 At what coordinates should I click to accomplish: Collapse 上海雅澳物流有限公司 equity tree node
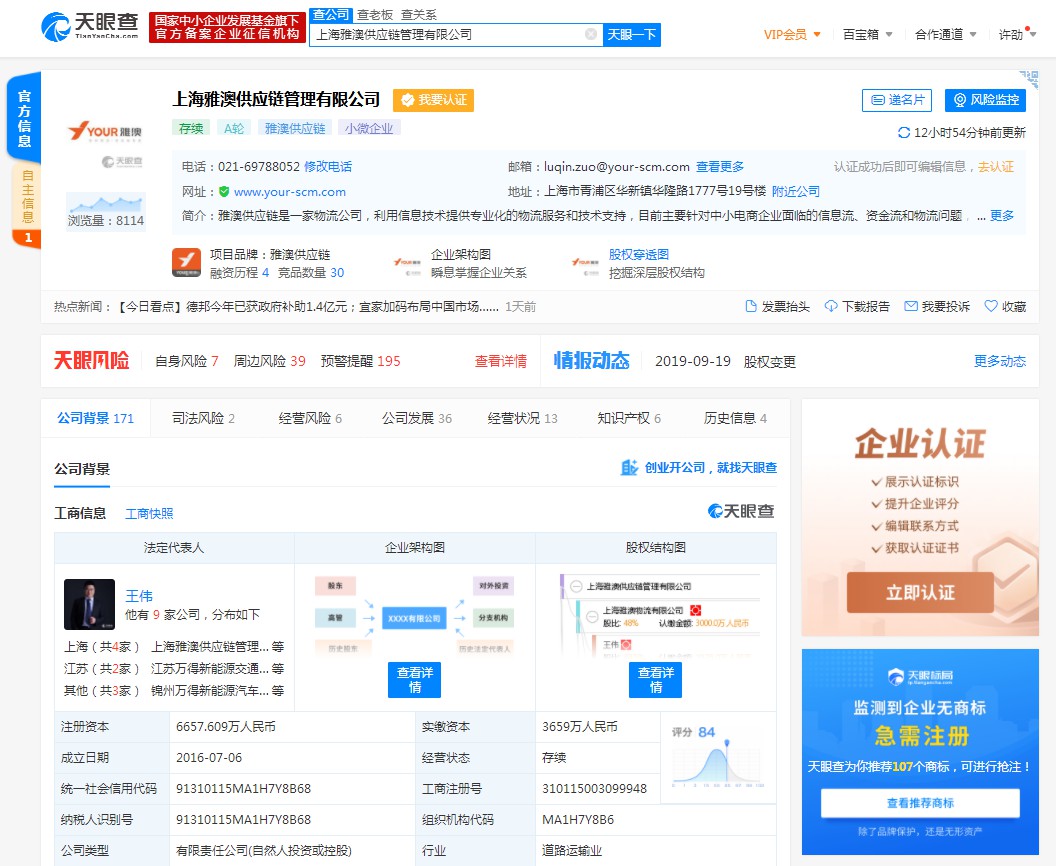(592, 616)
